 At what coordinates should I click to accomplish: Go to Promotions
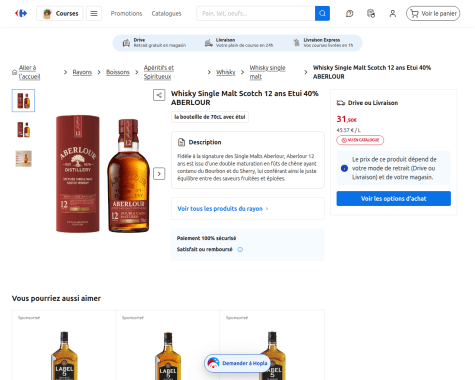126,14
